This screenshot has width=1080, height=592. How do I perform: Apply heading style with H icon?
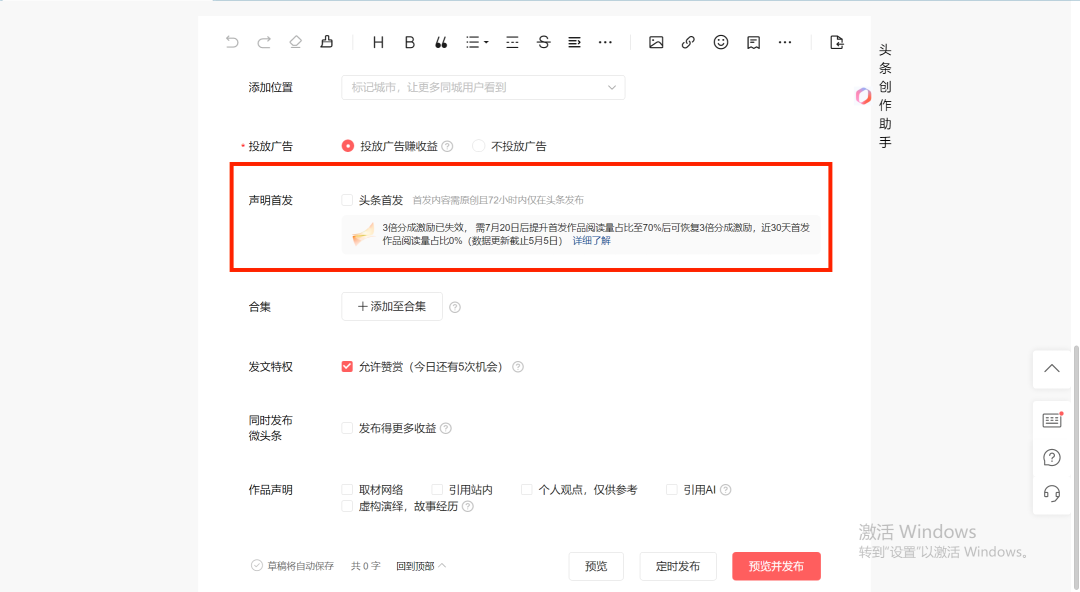point(378,43)
